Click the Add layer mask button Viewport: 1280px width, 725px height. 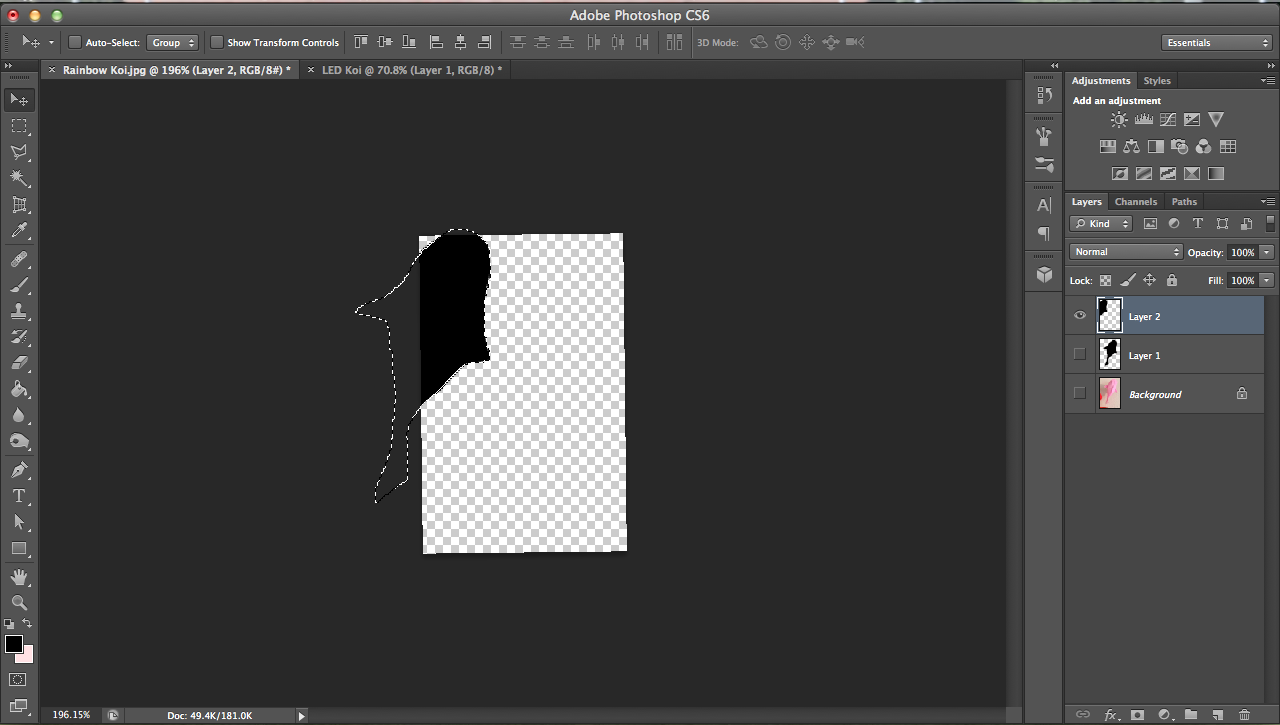pos(1136,715)
